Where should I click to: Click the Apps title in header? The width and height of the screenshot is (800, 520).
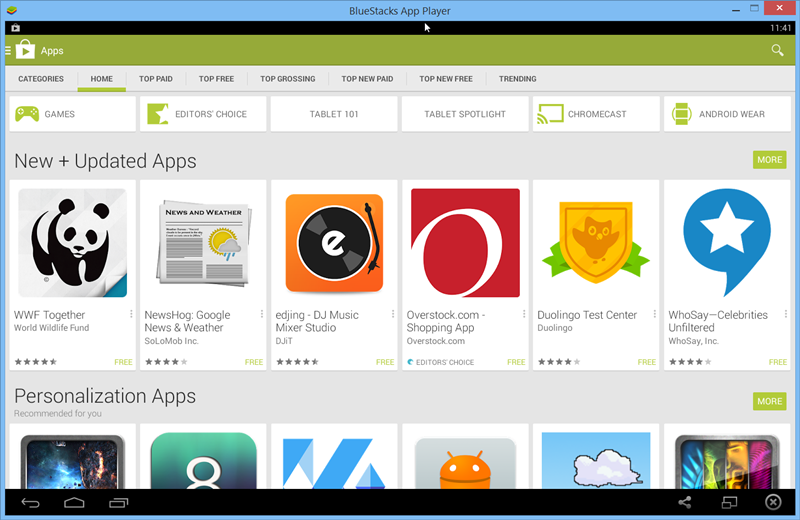(52, 51)
